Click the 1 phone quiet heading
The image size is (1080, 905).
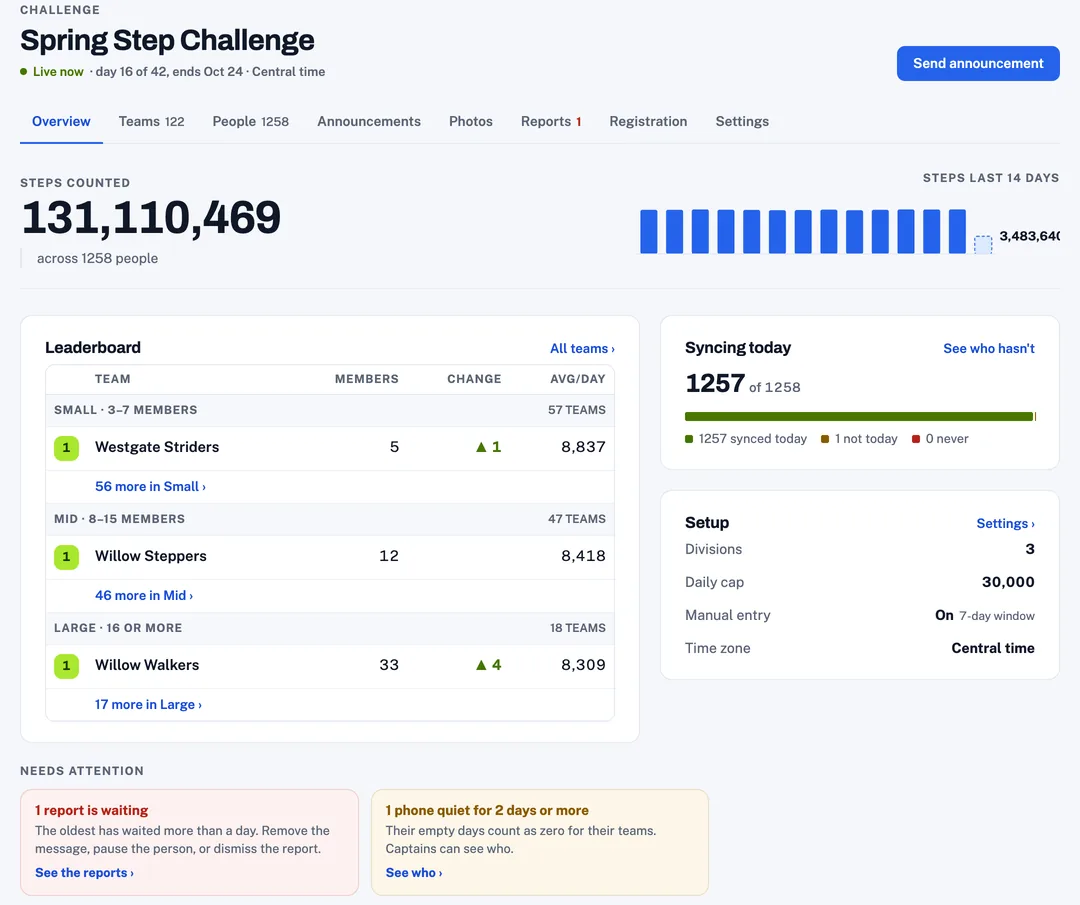click(487, 811)
